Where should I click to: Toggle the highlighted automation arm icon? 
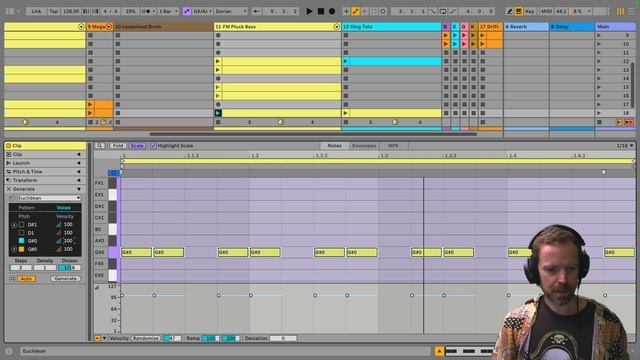pyautogui.click(x=356, y=11)
